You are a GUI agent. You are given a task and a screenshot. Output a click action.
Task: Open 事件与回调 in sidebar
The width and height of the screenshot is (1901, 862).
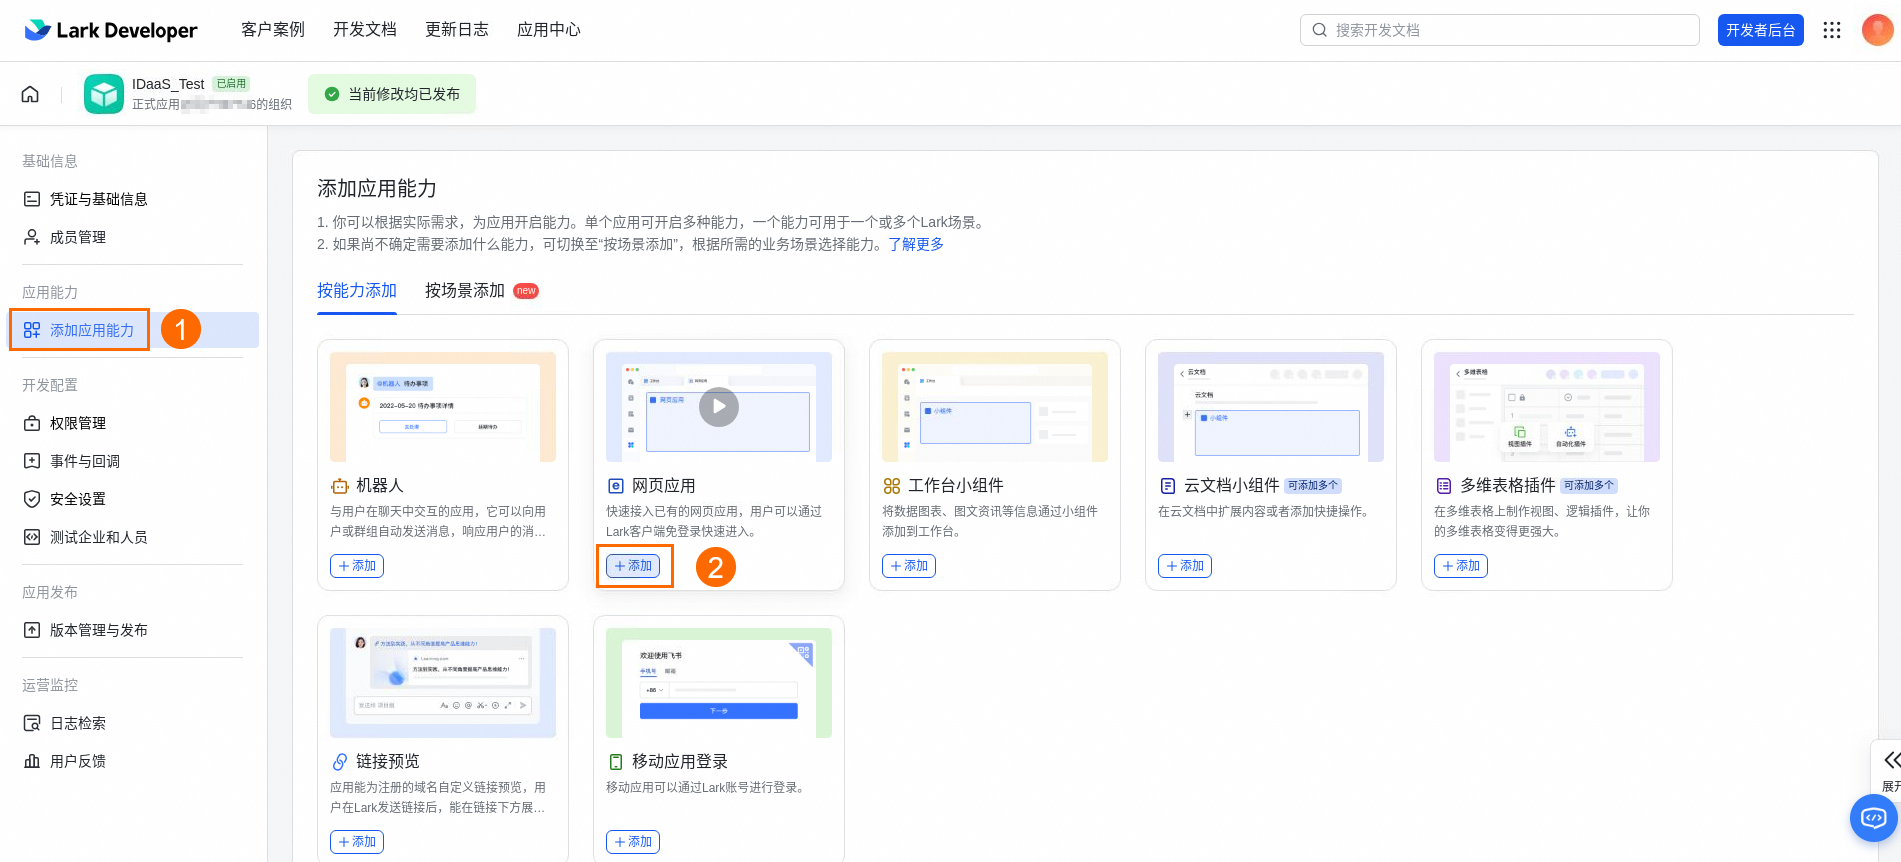pos(85,461)
